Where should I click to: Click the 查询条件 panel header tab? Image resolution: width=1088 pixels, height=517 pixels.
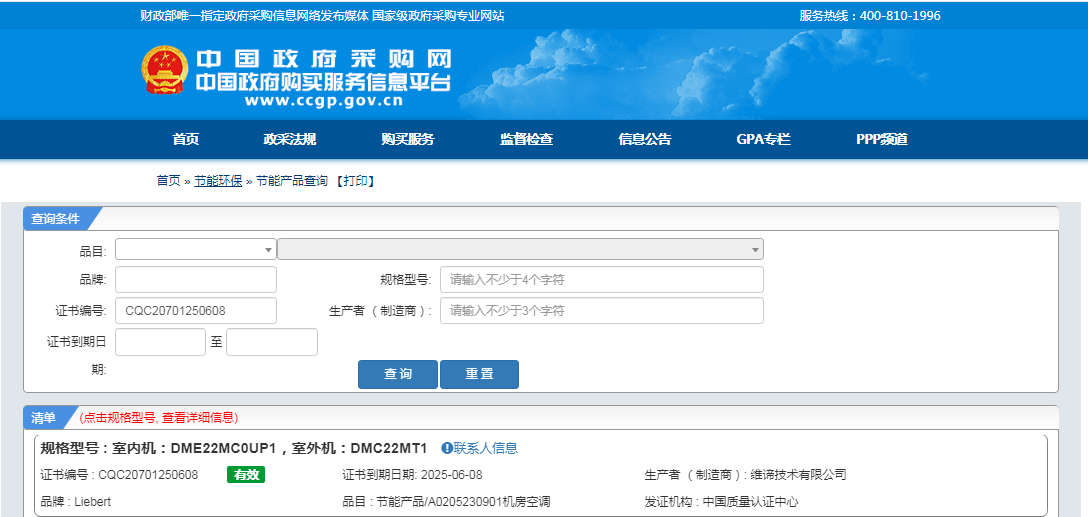(x=56, y=219)
